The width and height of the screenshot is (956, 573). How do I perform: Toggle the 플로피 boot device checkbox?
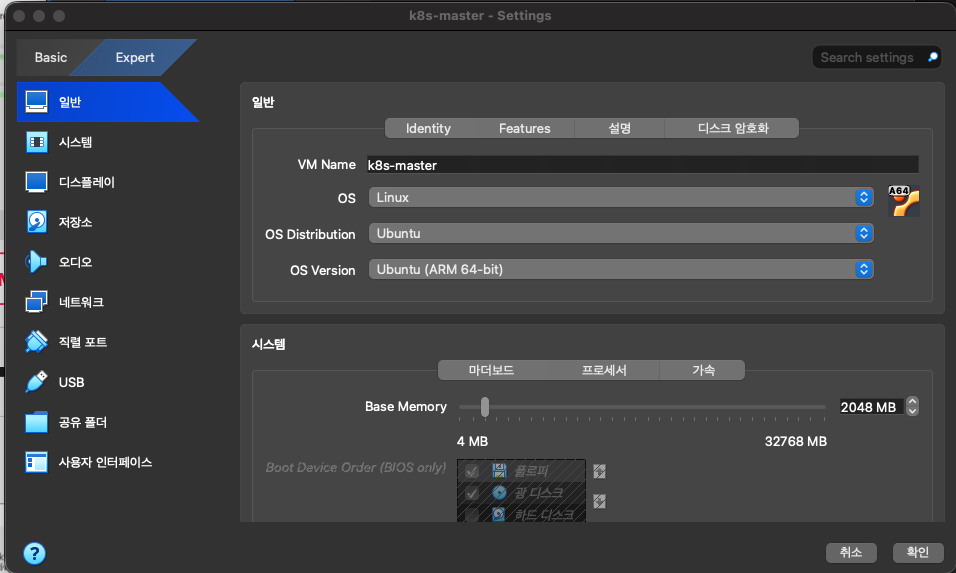472,471
